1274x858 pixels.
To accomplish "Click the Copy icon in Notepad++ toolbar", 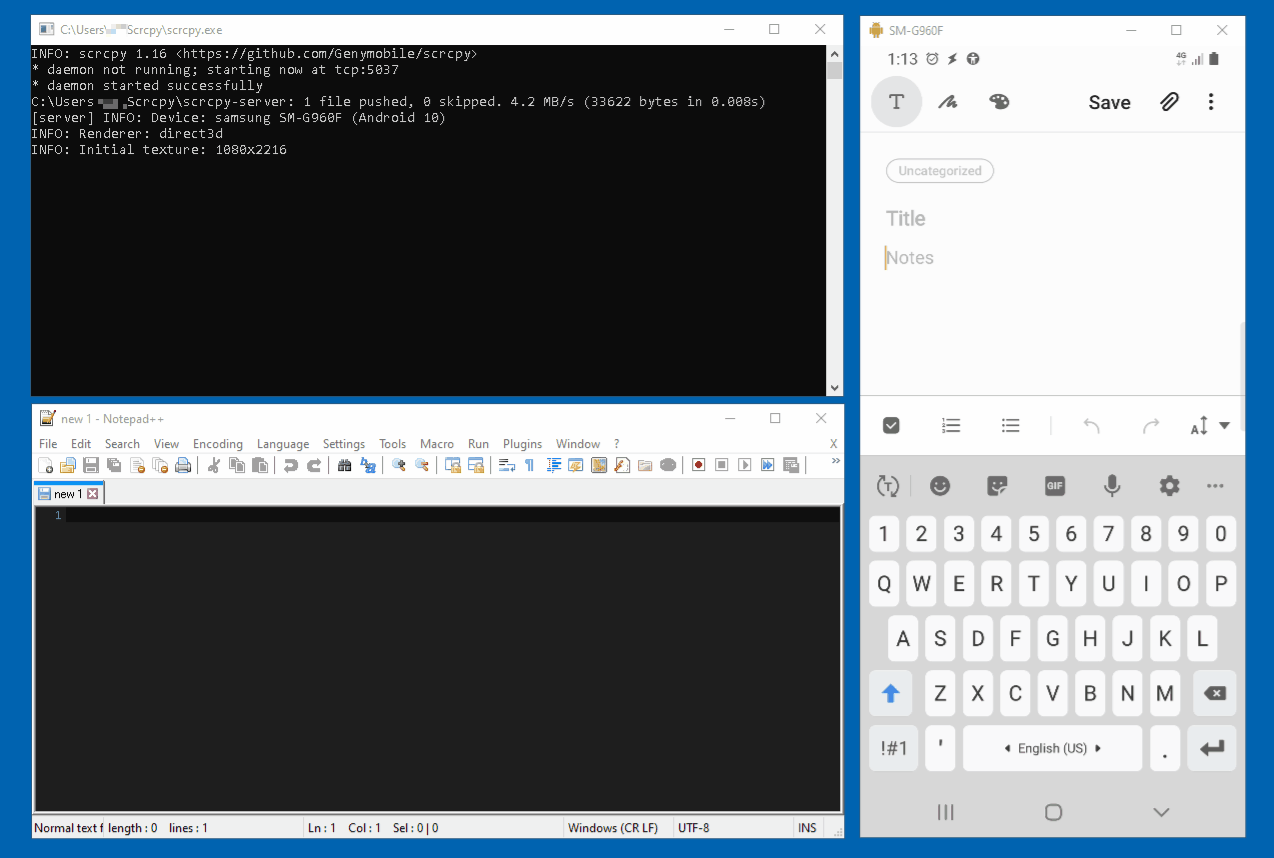I will click(x=237, y=465).
